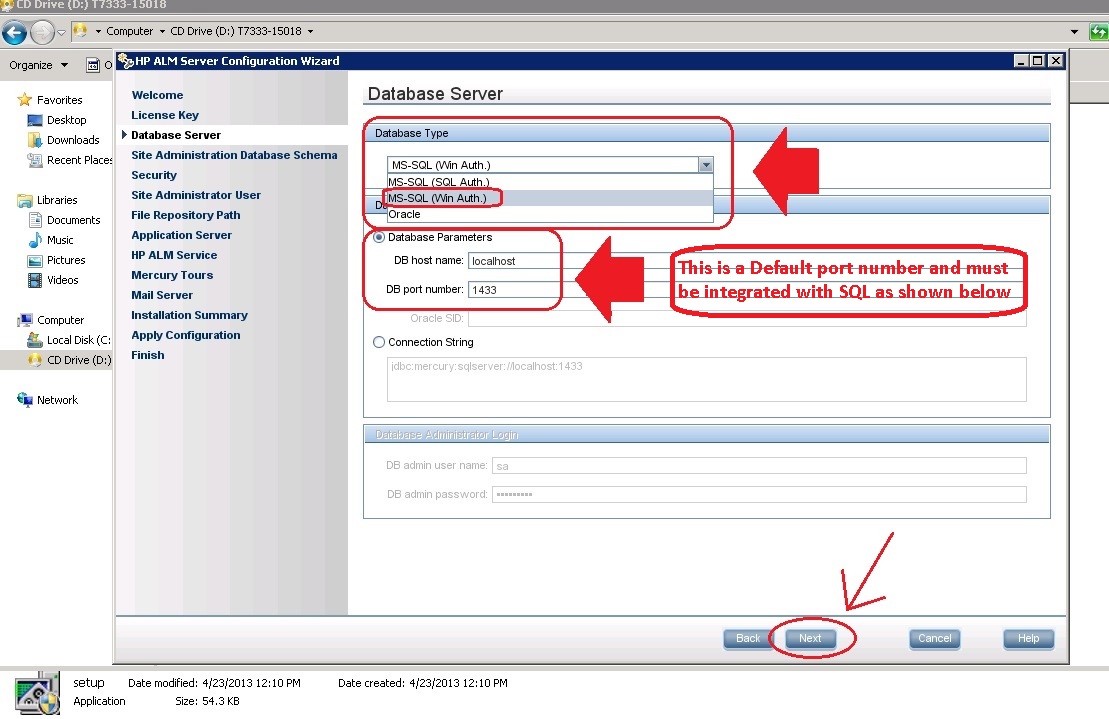Open the Organize dropdown menu
Image resolution: width=1109 pixels, height=719 pixels.
(x=39, y=65)
